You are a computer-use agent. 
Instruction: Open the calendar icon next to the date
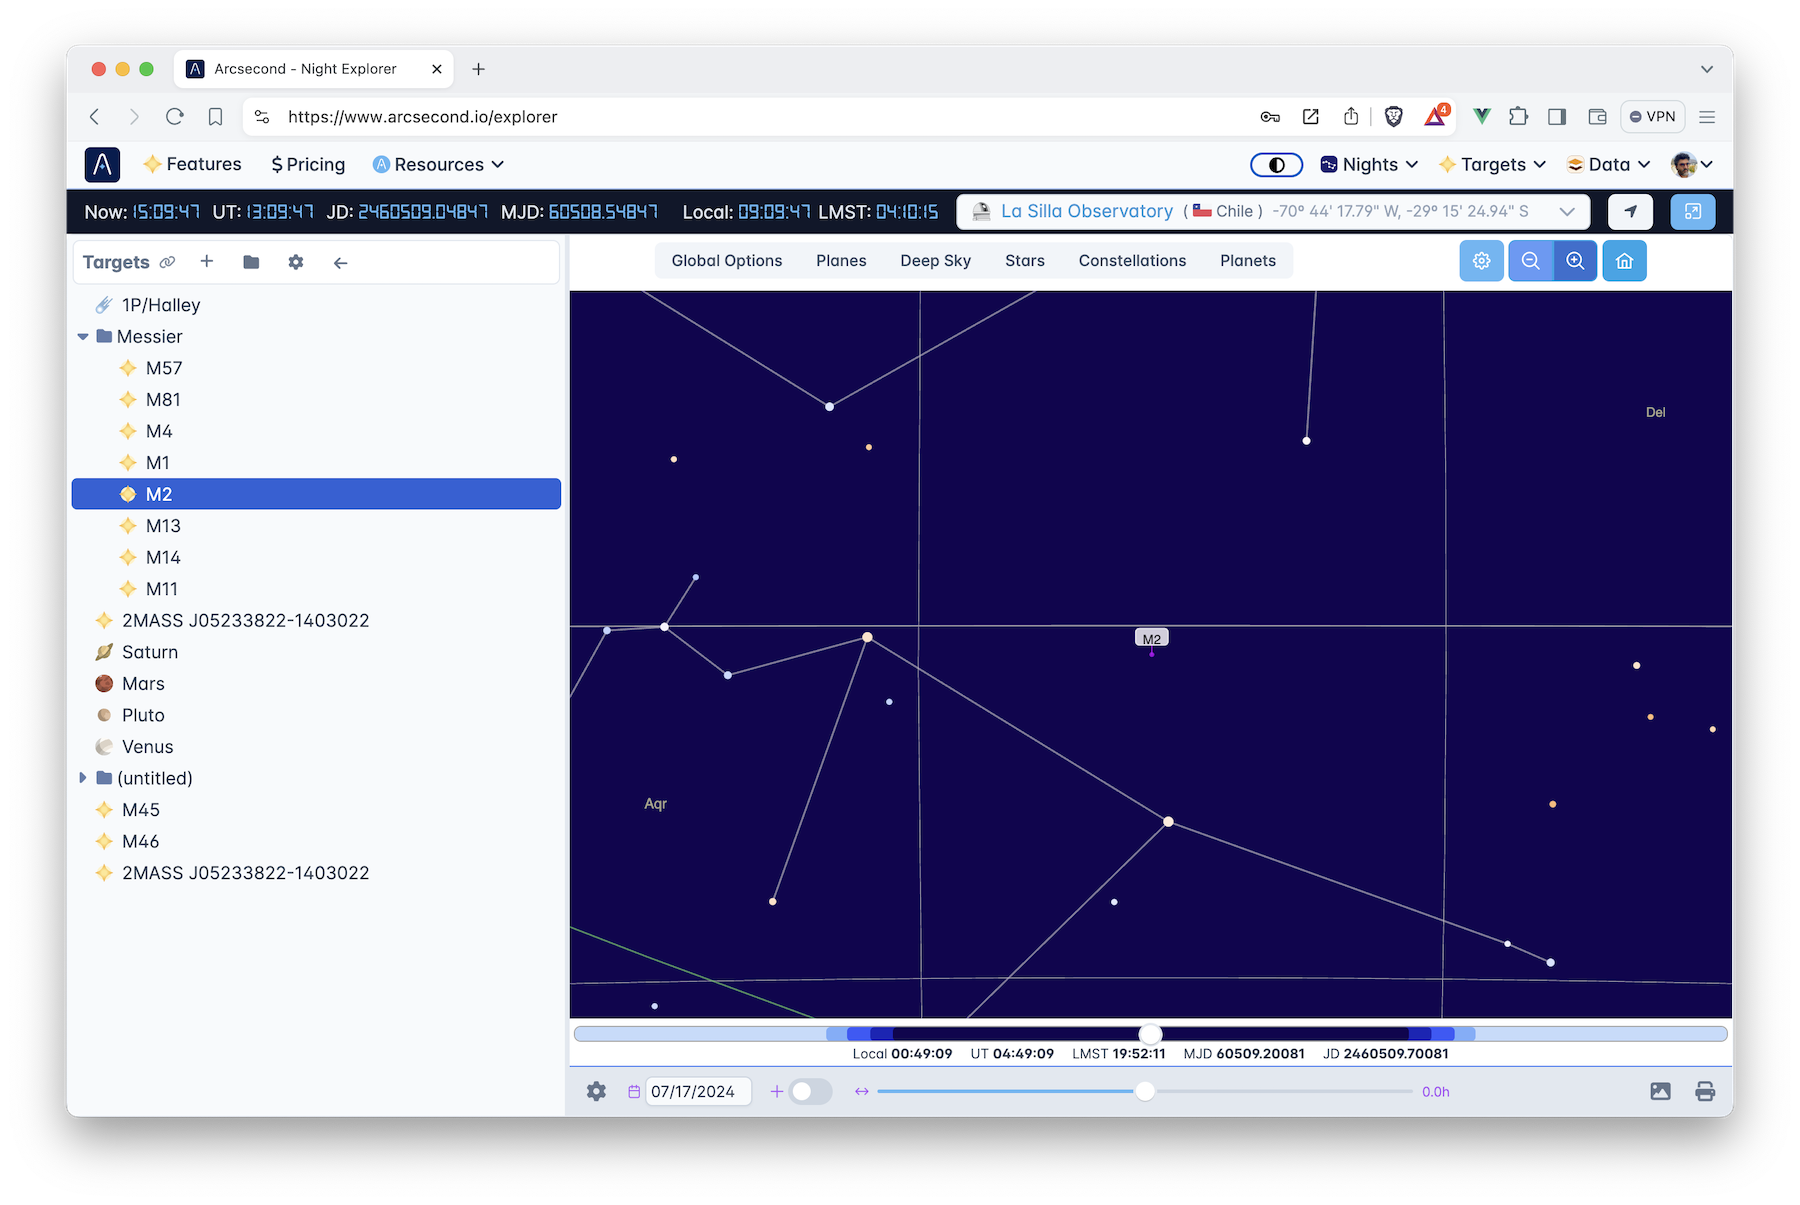tap(634, 1091)
